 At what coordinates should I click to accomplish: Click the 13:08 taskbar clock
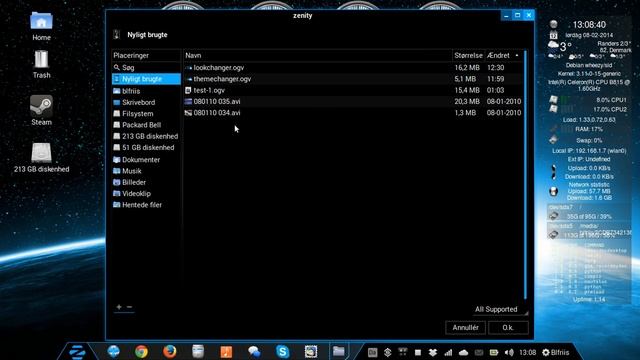coord(527,352)
